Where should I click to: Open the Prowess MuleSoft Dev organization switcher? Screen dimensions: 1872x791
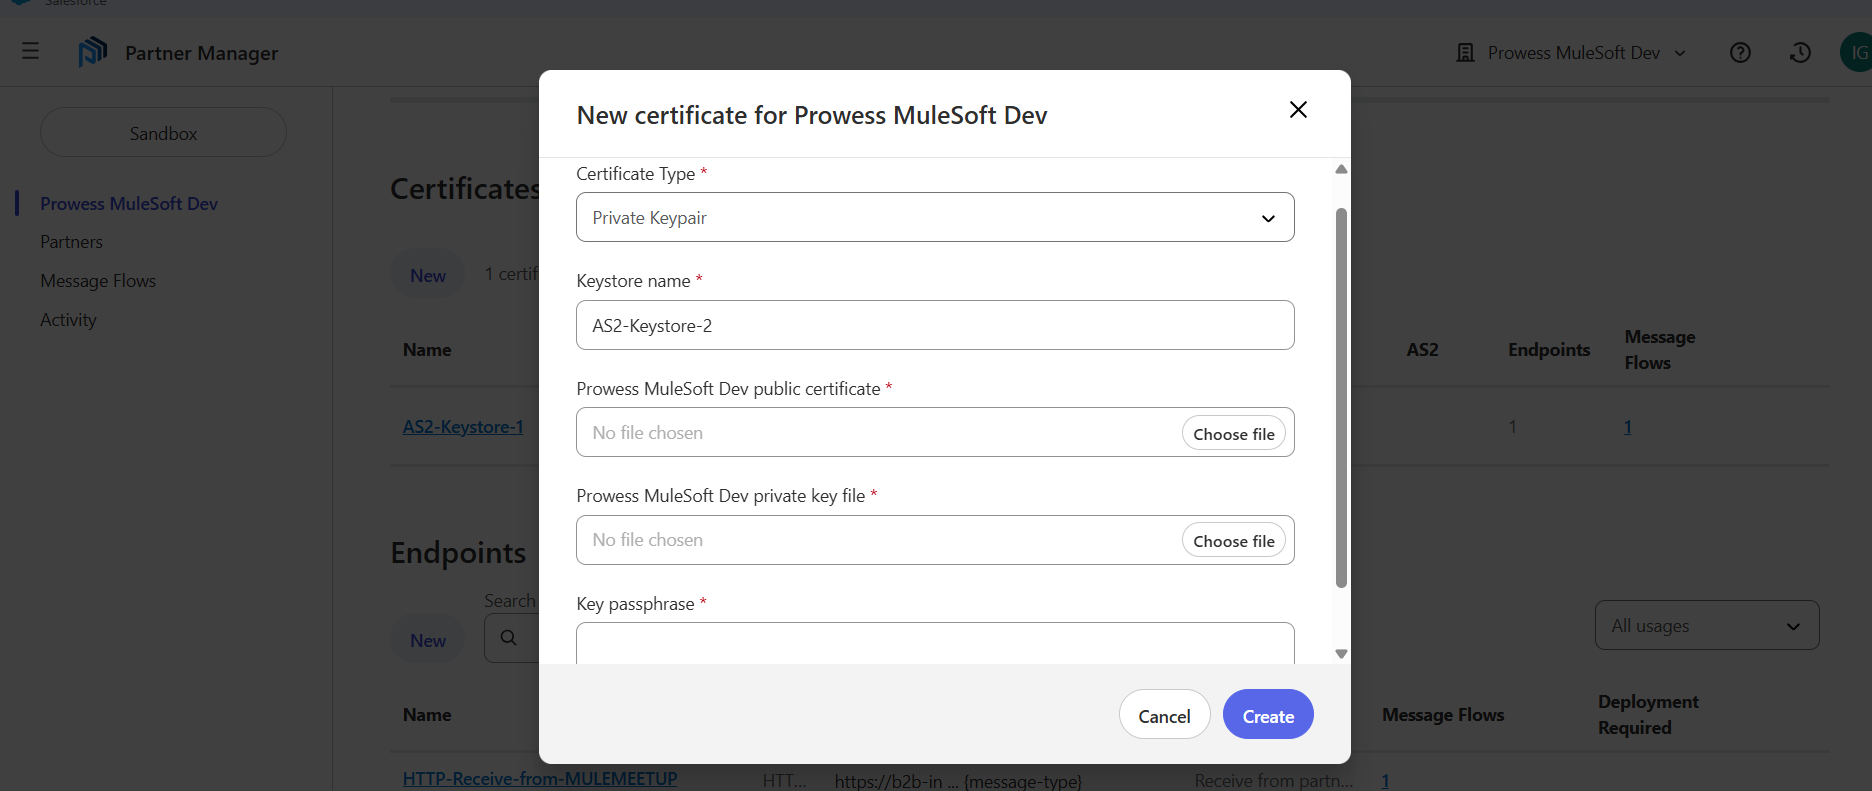point(1572,53)
